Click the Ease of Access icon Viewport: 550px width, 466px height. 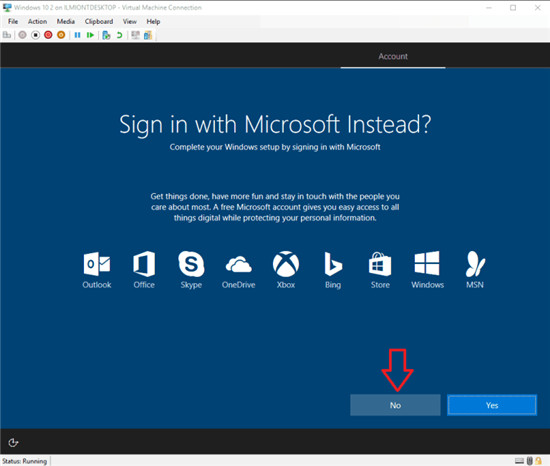coord(13,443)
